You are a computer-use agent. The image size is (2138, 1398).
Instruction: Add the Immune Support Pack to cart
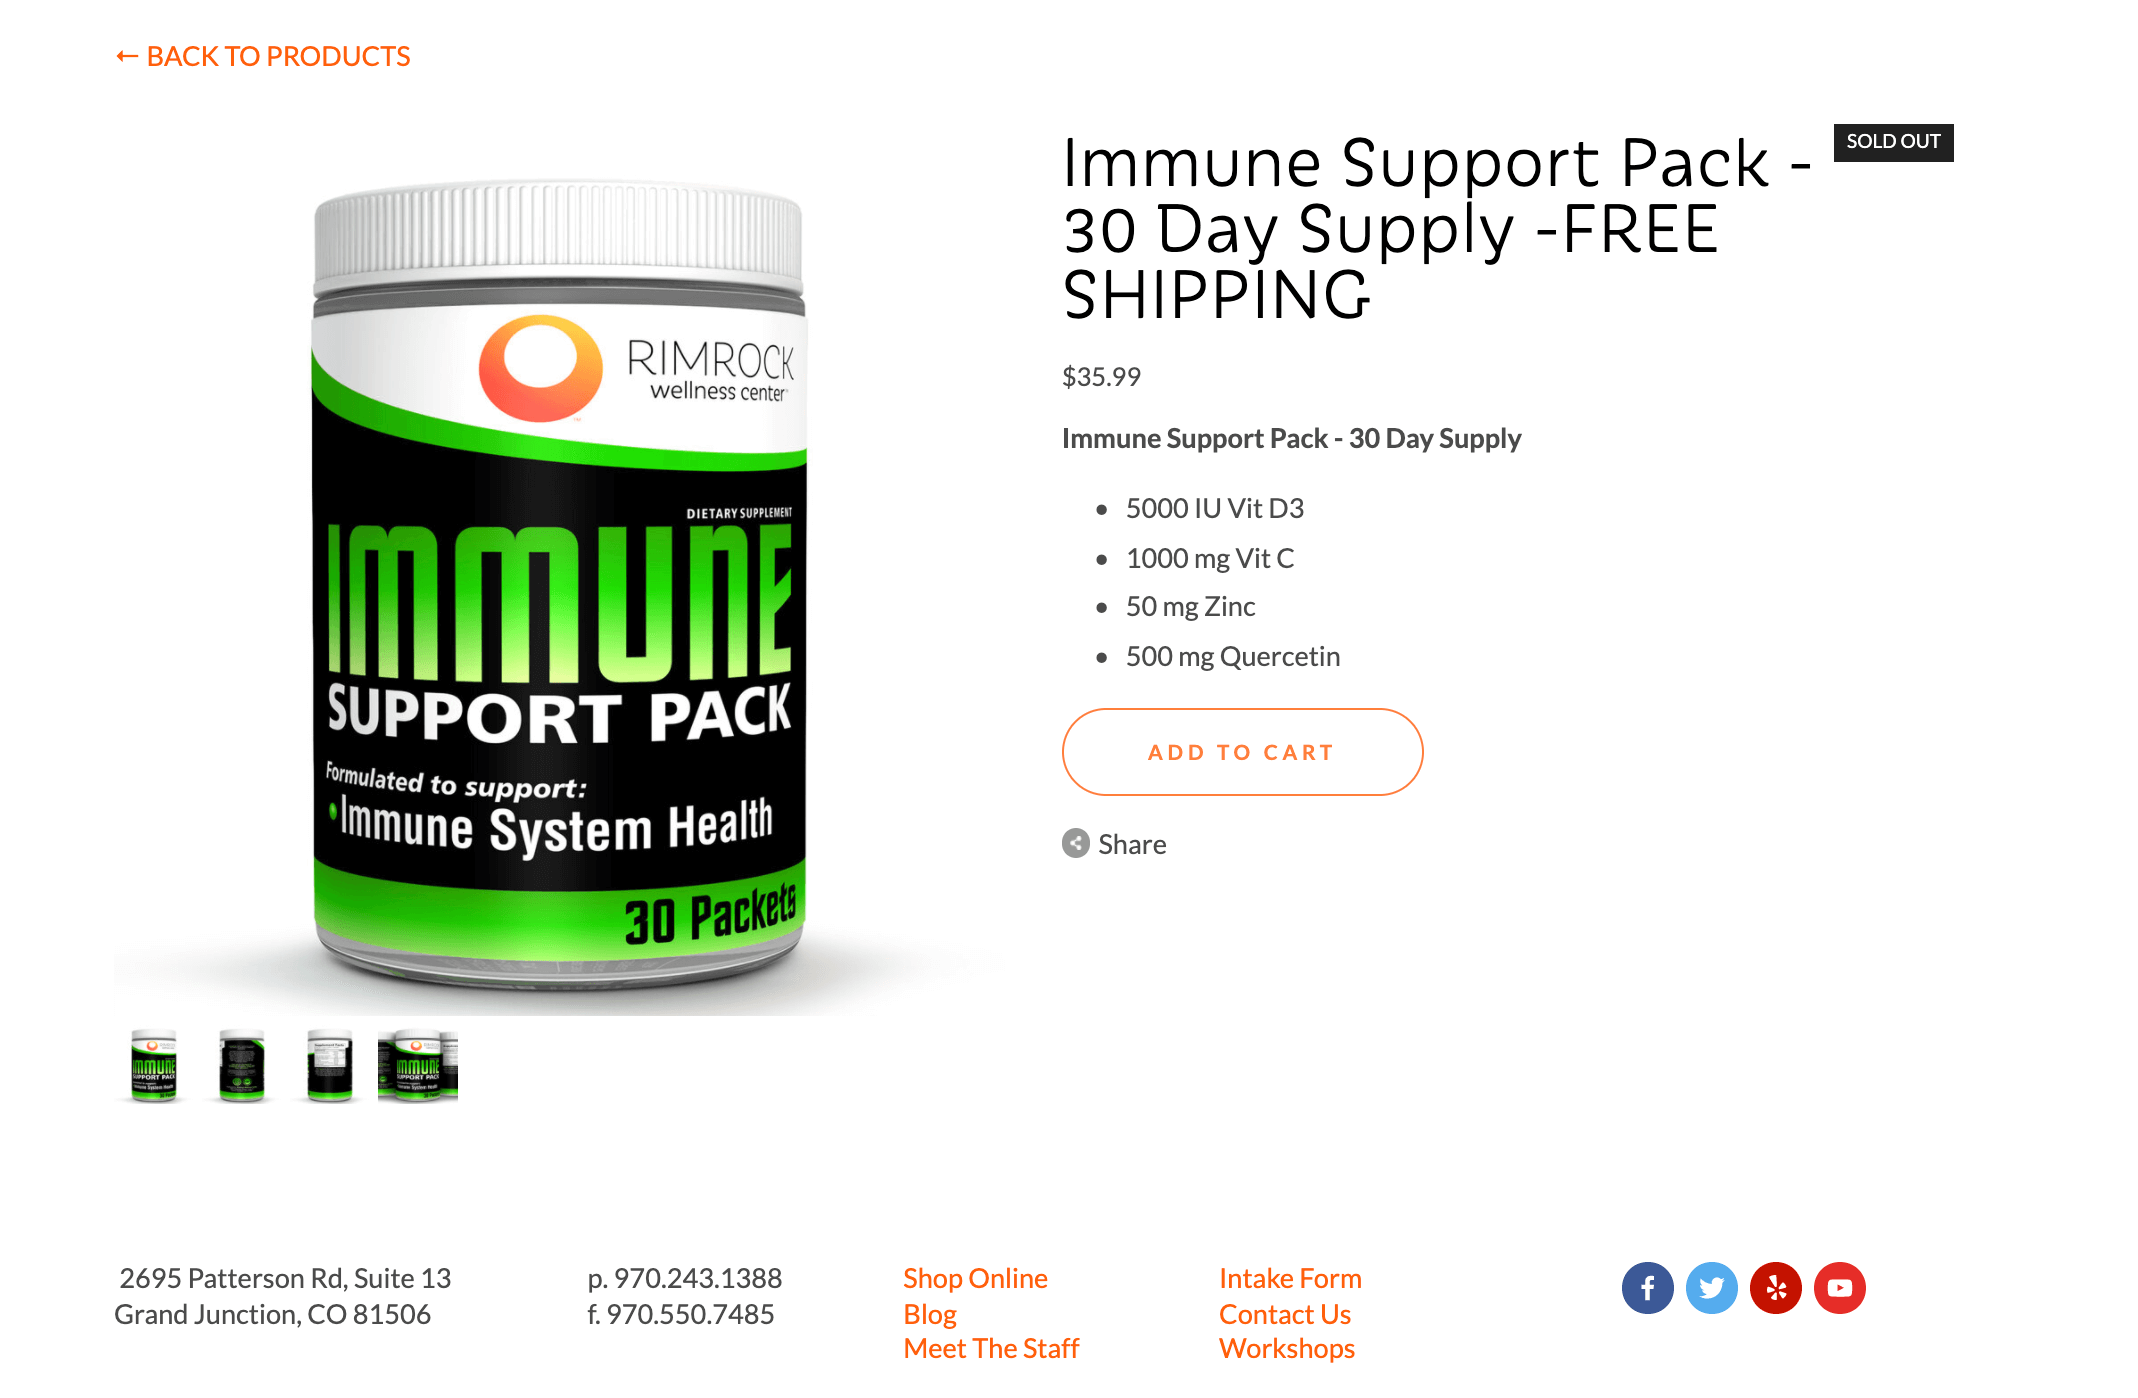coord(1242,752)
